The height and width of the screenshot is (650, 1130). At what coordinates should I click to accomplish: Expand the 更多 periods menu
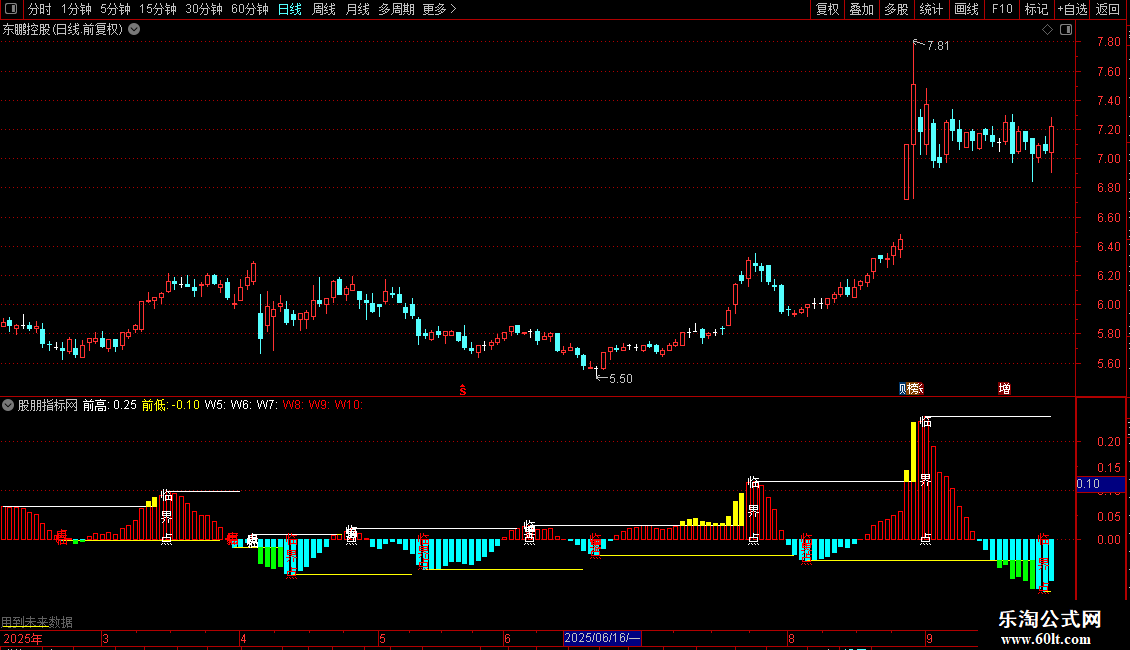(x=439, y=9)
